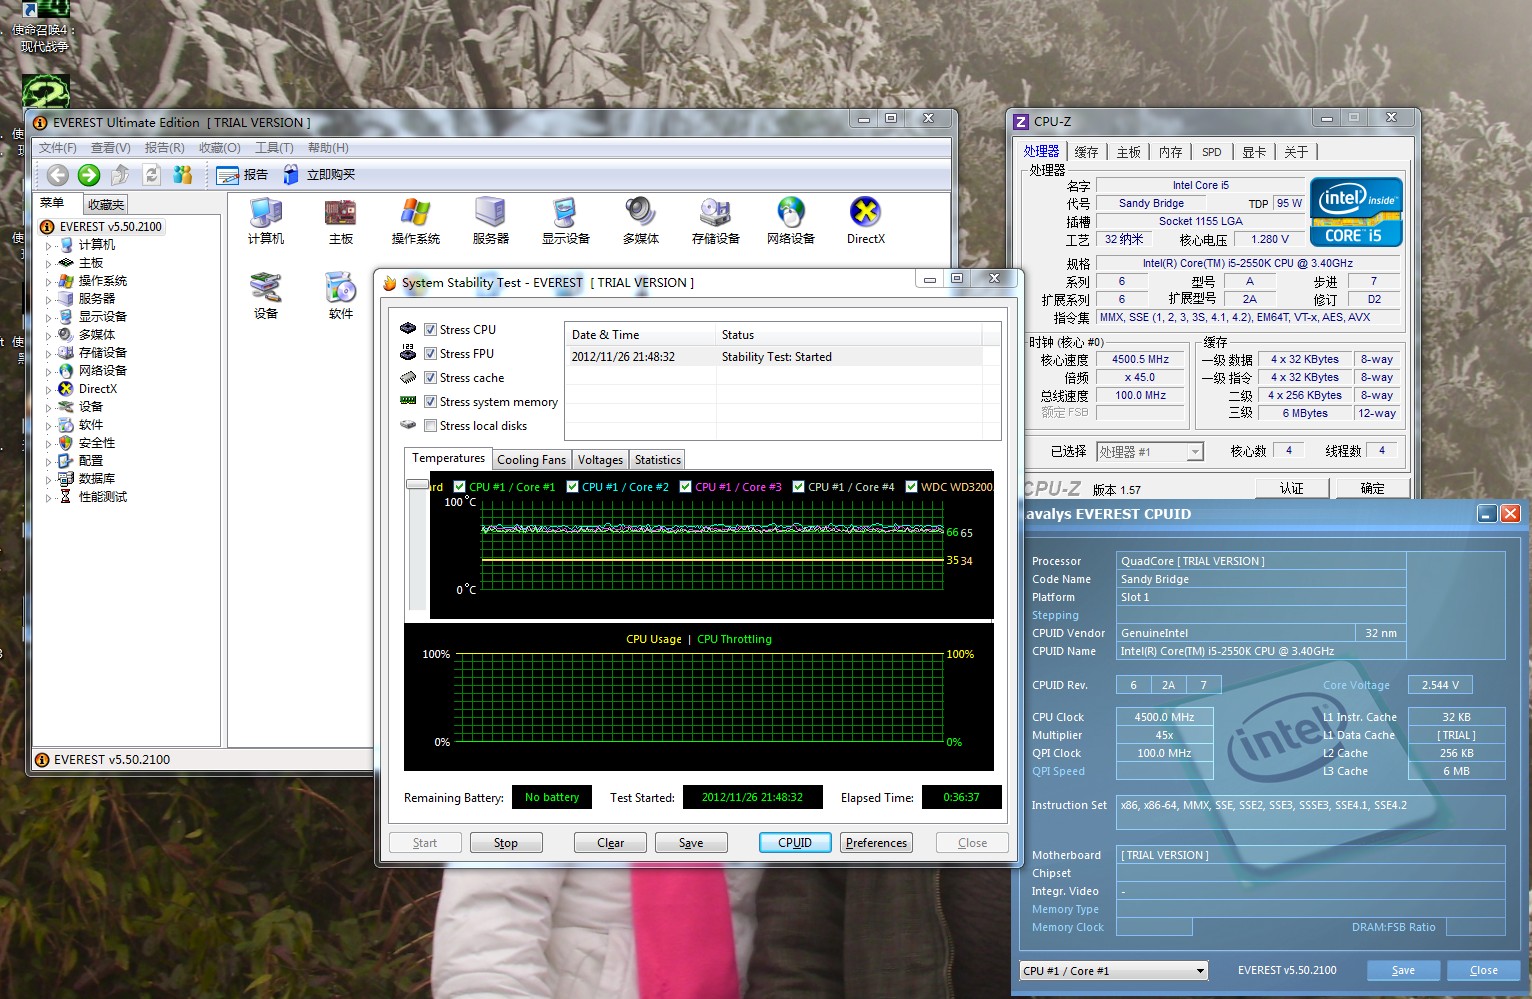1532x999 pixels.
Task: Switch to the Cooling Fans tab
Action: pos(531,460)
